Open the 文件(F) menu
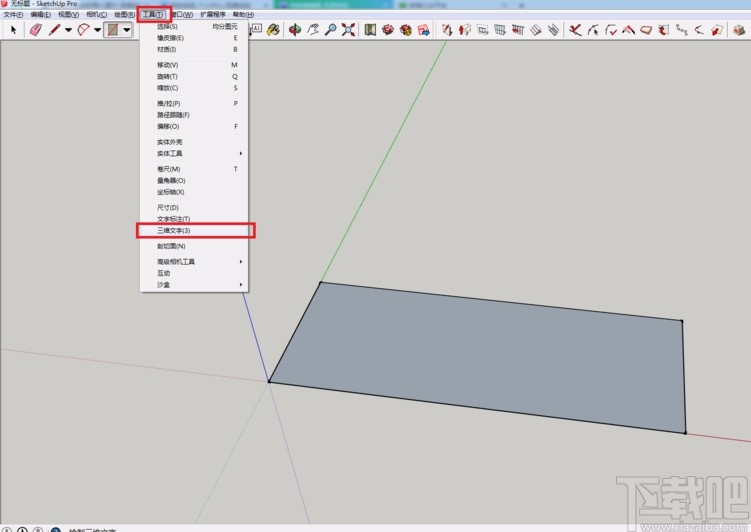 (x=13, y=14)
